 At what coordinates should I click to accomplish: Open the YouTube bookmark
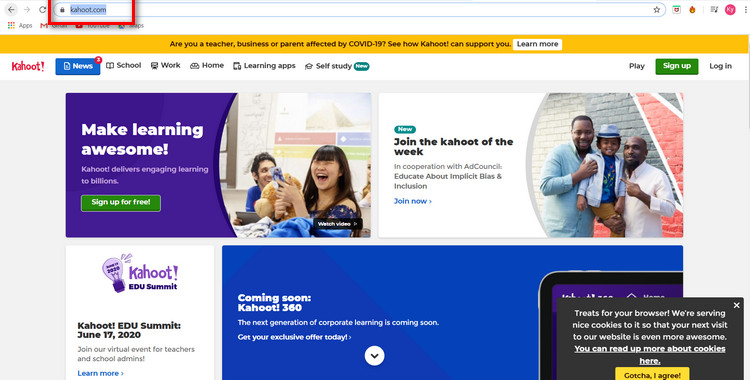tap(93, 25)
